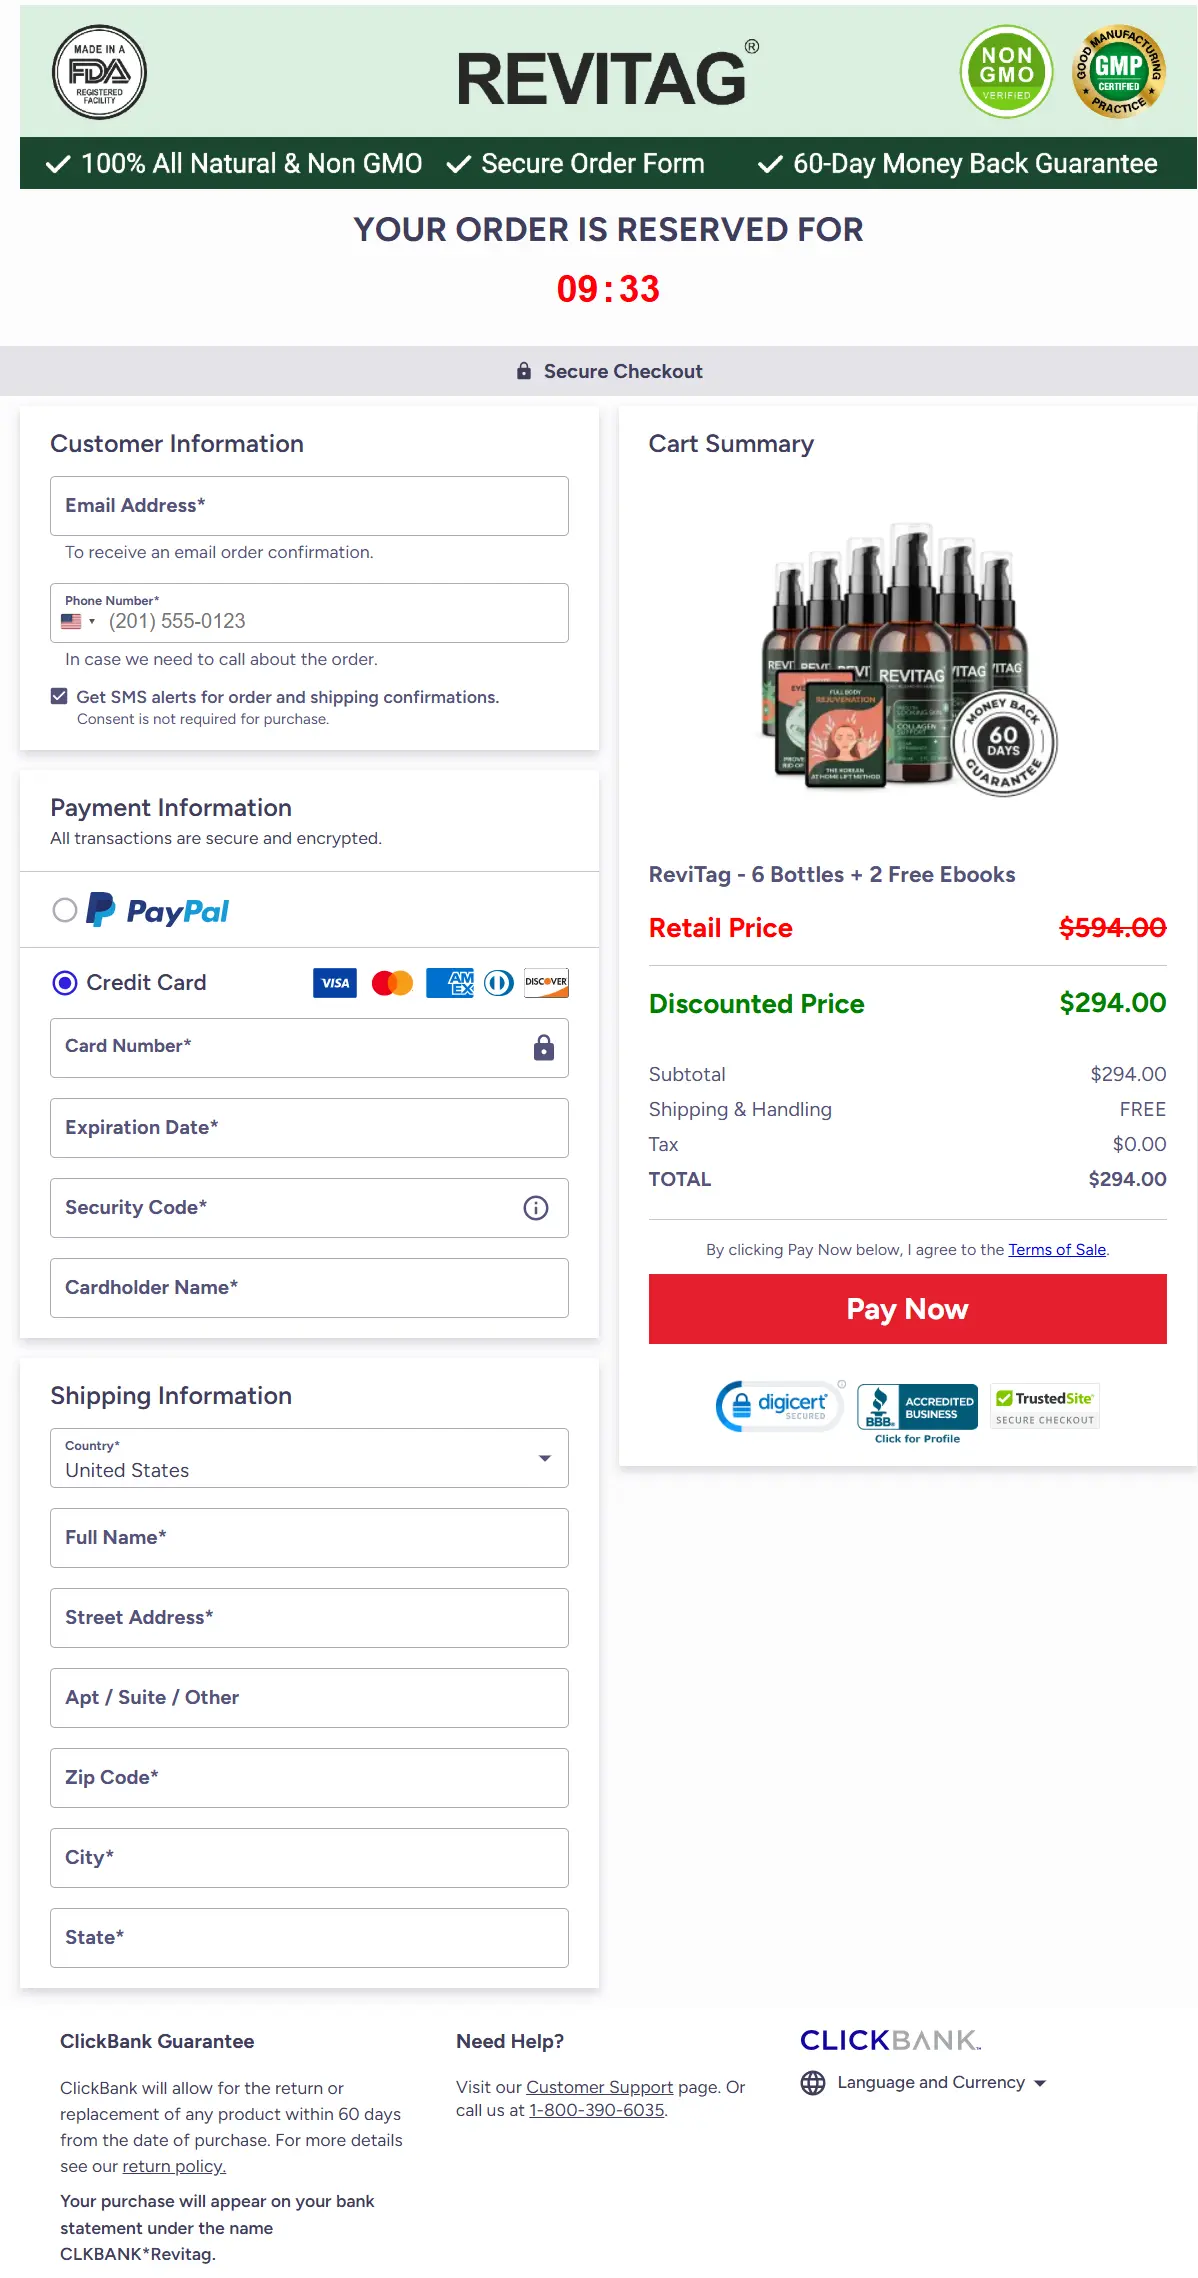Select PayPal as payment method
The width and height of the screenshot is (1198, 2278).
[64, 910]
